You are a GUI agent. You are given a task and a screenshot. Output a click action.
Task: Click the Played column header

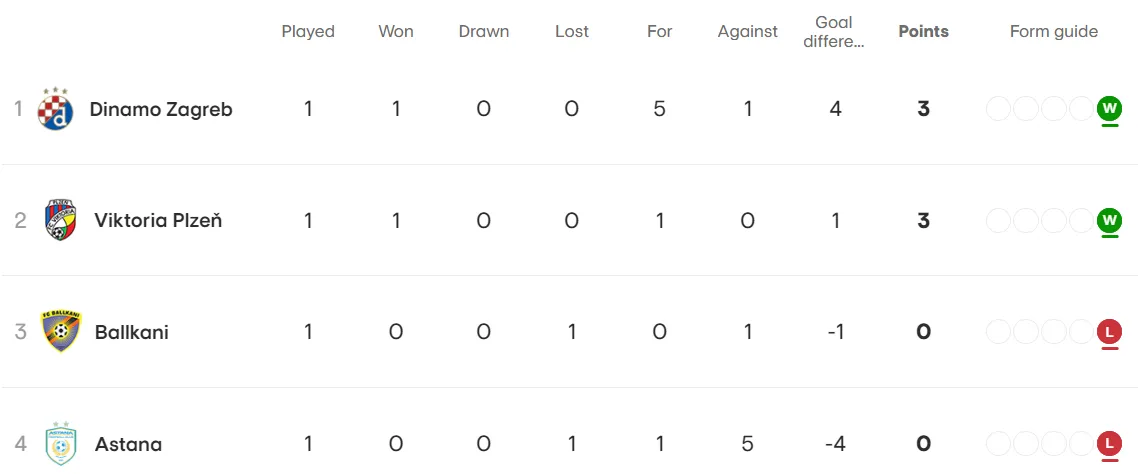[x=308, y=32]
